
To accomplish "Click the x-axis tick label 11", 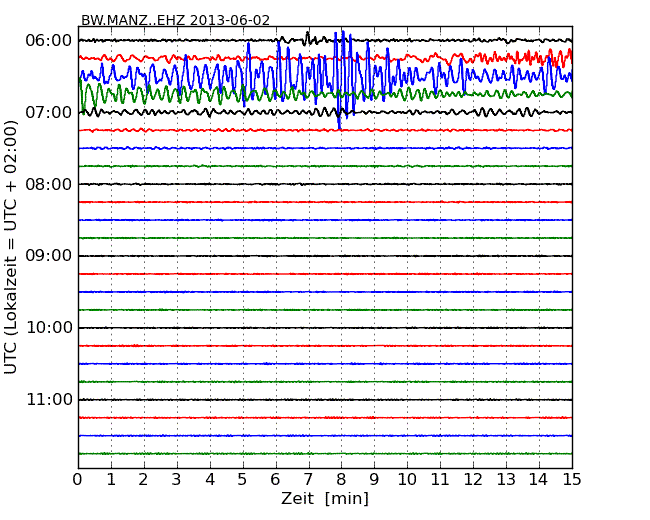I will tap(440, 480).
